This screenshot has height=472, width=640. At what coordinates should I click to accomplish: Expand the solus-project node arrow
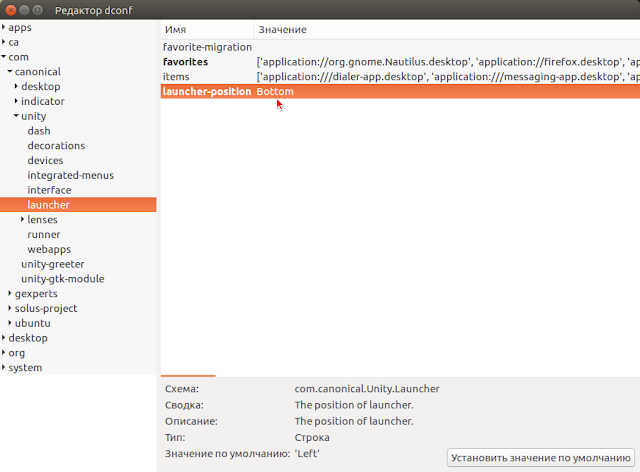(x=10, y=308)
